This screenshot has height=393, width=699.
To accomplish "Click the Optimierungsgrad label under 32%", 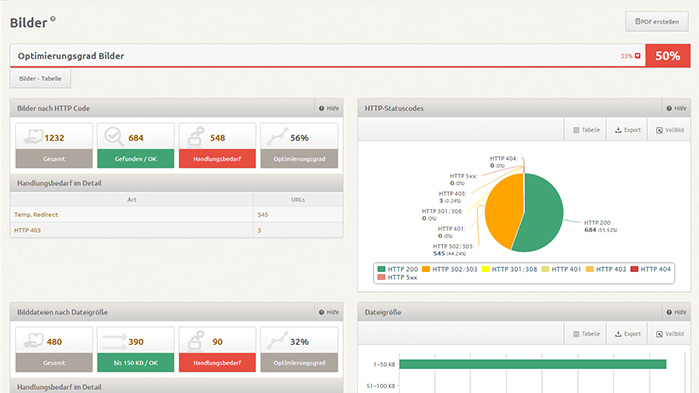I will [299, 363].
